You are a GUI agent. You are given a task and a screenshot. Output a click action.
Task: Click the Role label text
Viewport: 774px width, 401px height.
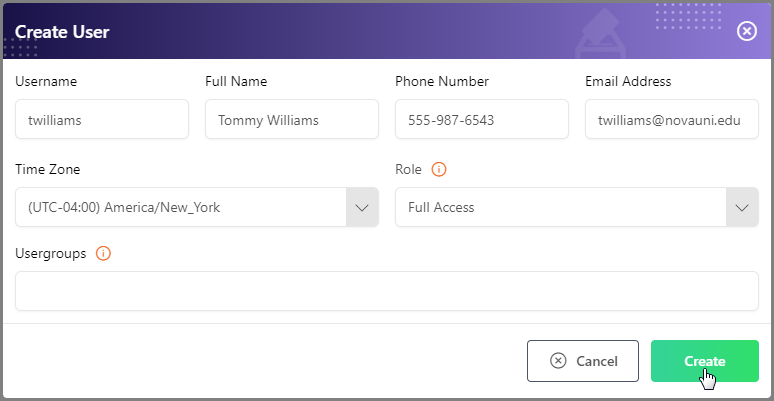(408, 169)
